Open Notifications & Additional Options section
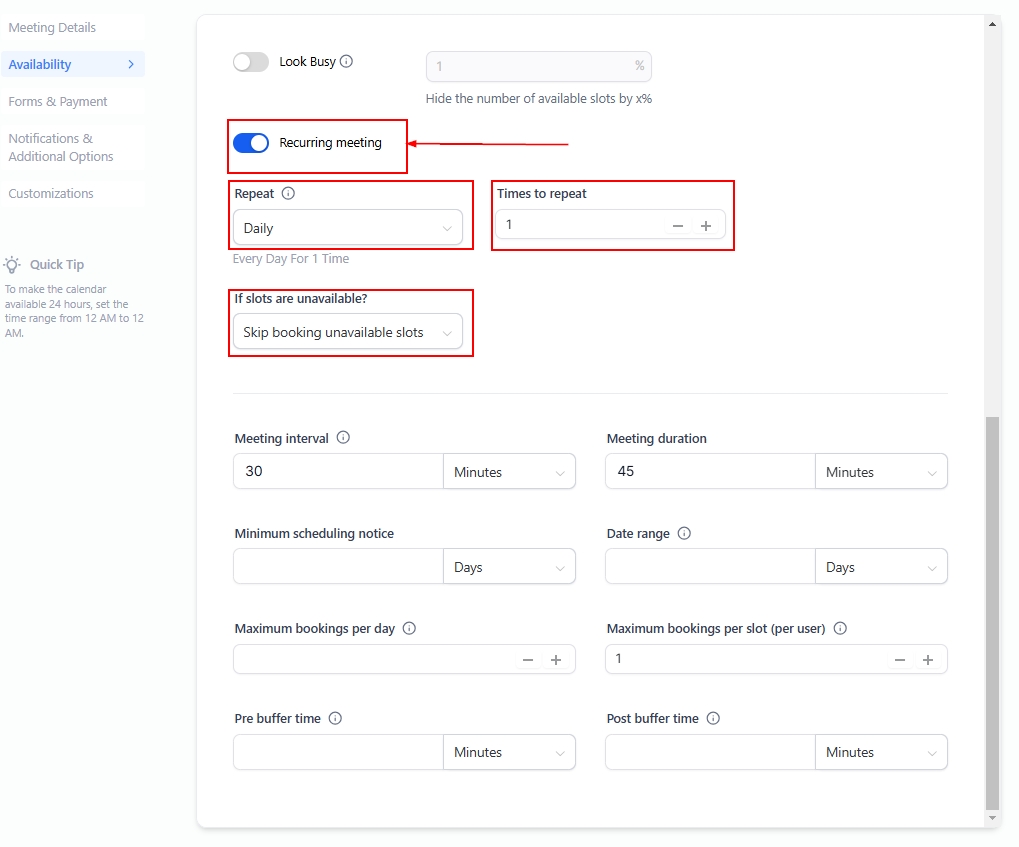1019x847 pixels. click(61, 148)
